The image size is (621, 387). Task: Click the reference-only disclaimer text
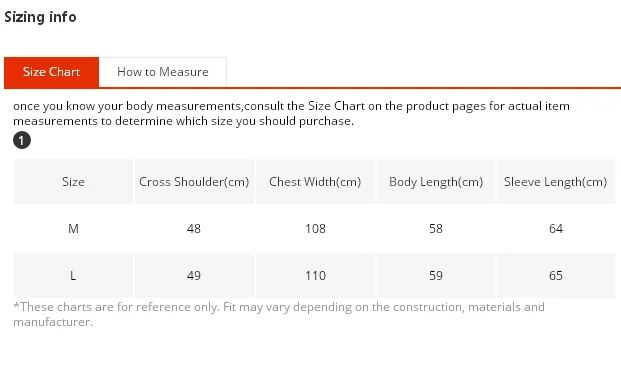tap(279, 315)
